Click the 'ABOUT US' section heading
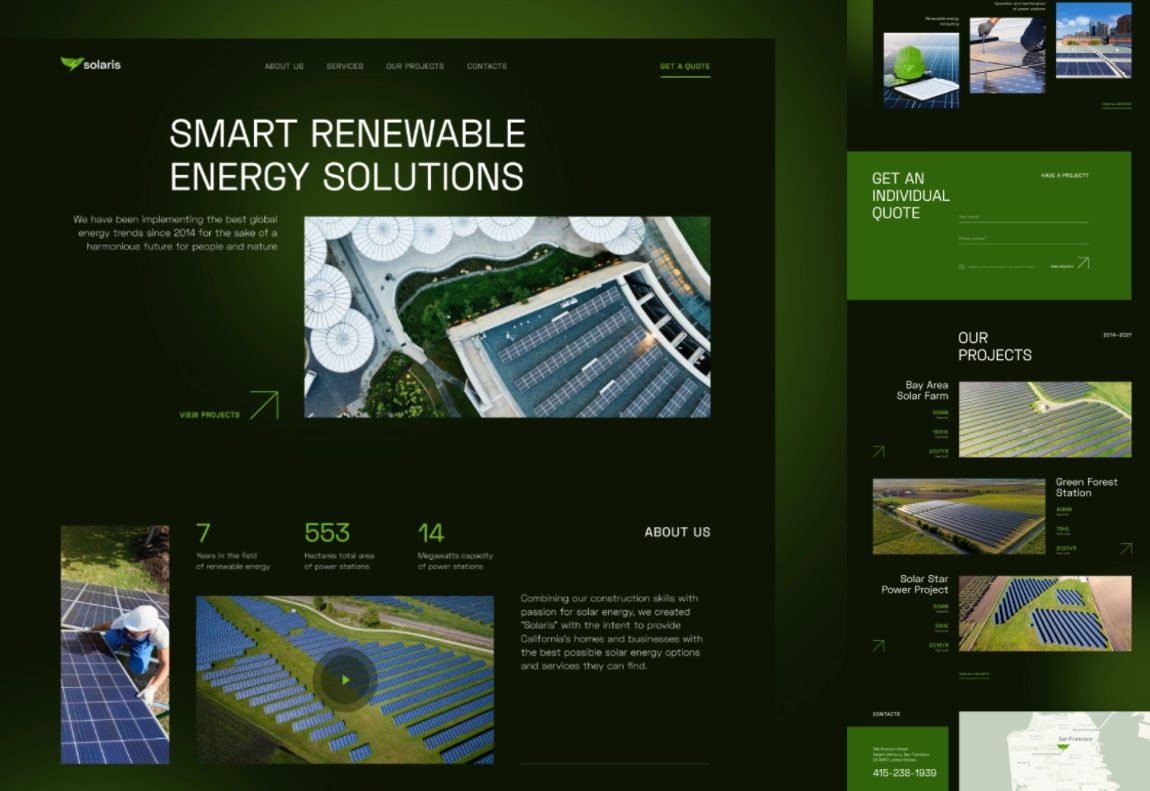 click(x=678, y=532)
